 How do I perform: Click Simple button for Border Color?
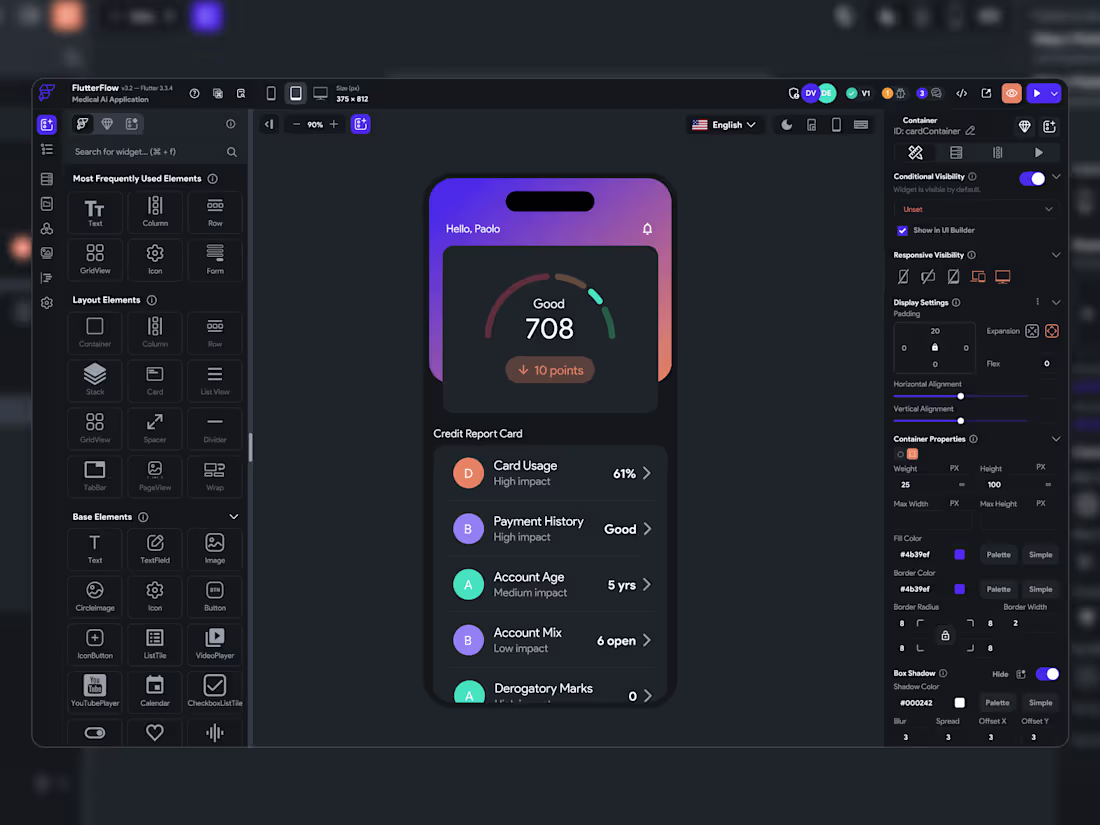(1040, 590)
